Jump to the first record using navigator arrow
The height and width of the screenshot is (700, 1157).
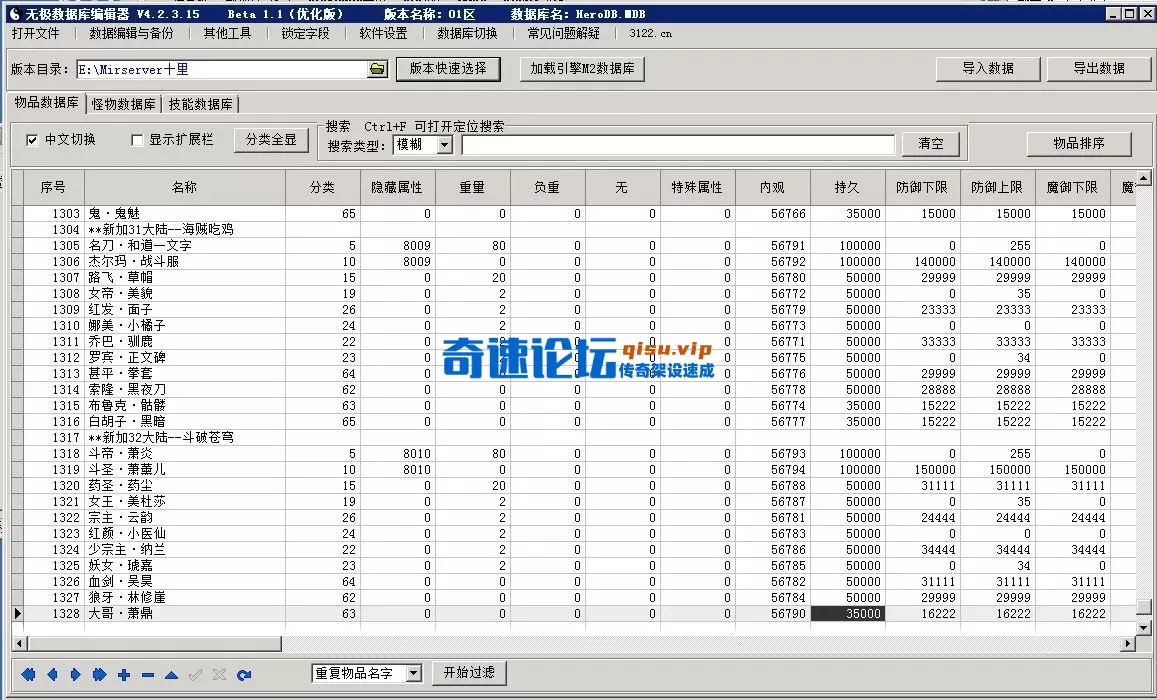(28, 675)
